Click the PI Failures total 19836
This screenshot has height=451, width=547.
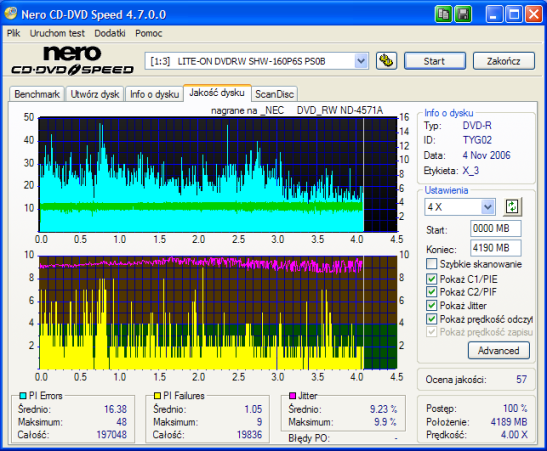pos(249,435)
